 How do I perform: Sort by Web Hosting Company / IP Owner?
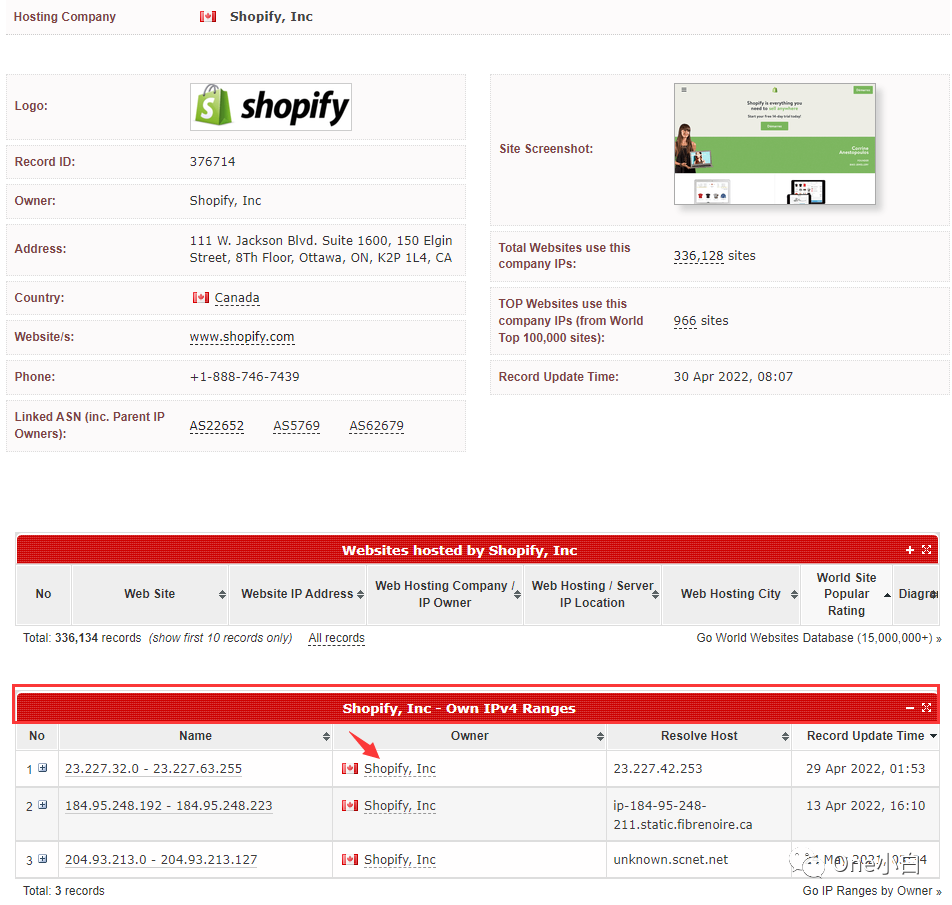444,594
